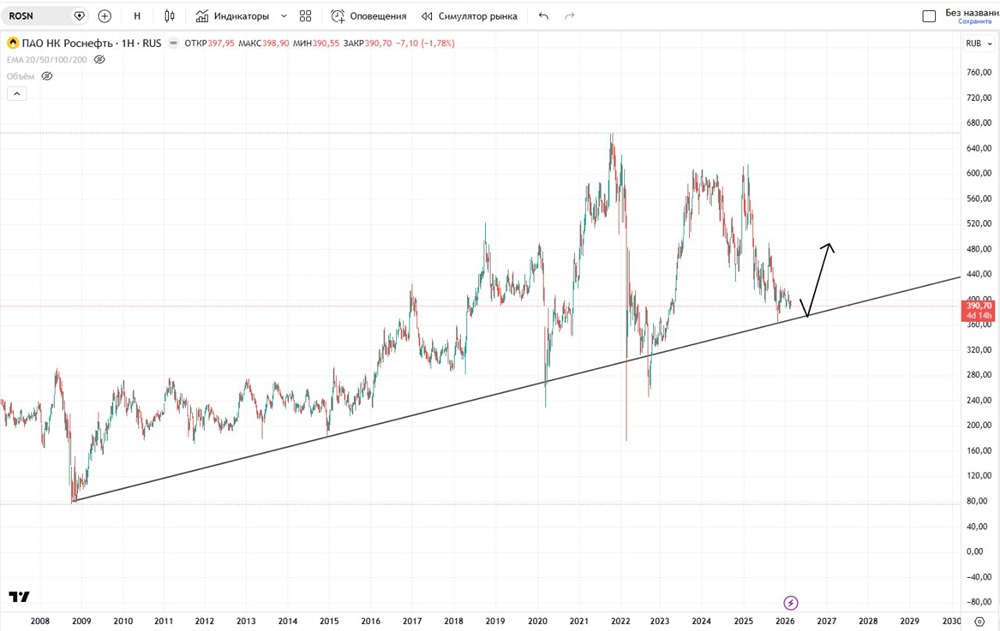Toggle the ROSN symbol status circle
1000x631 pixels.
[175, 43]
